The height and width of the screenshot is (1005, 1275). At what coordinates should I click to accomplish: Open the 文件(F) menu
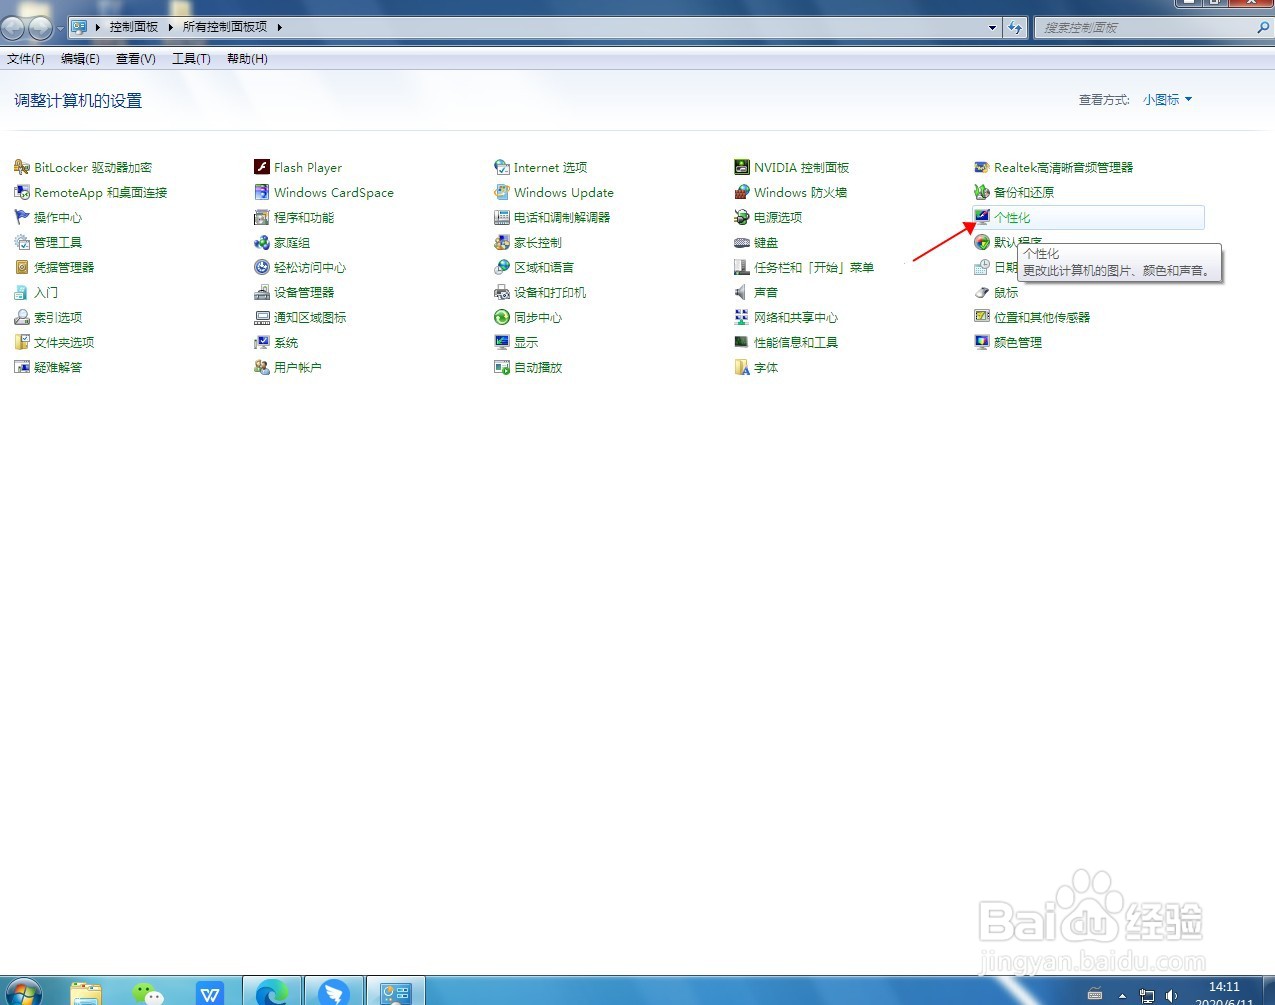tap(26, 59)
